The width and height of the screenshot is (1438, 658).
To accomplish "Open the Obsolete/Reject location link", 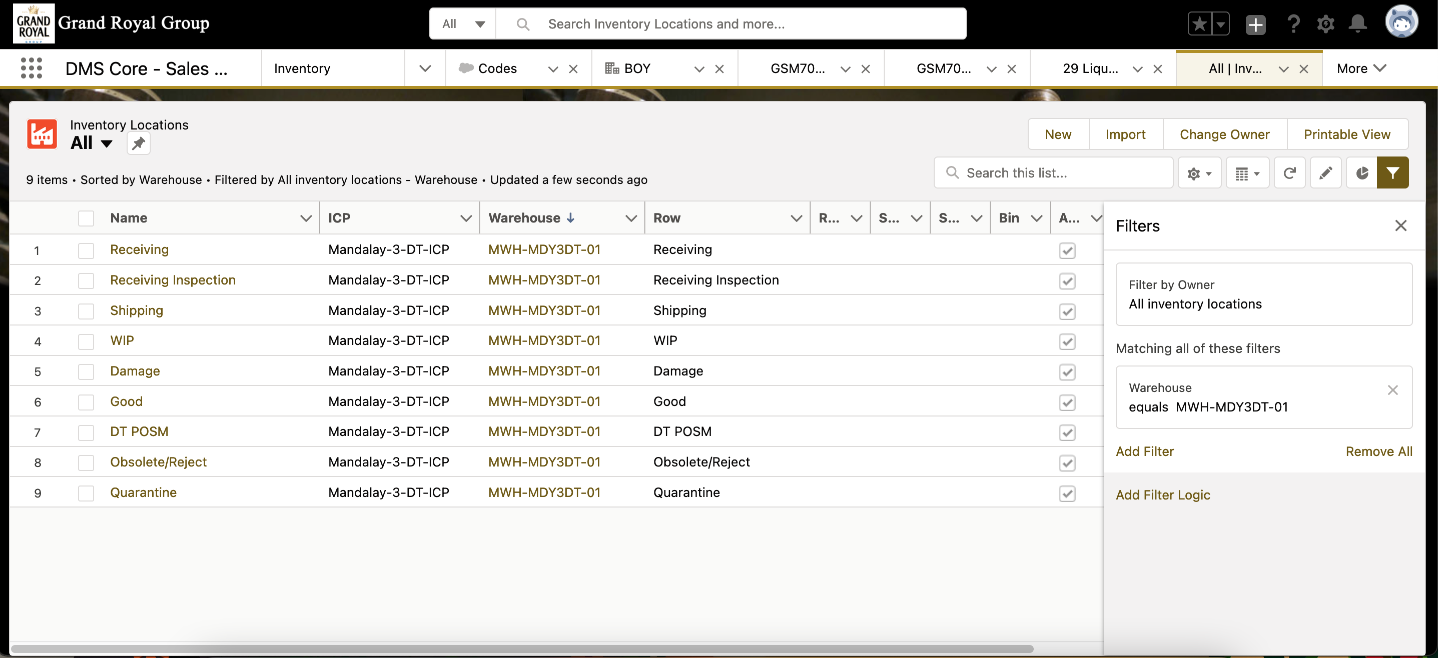I will [158, 463].
